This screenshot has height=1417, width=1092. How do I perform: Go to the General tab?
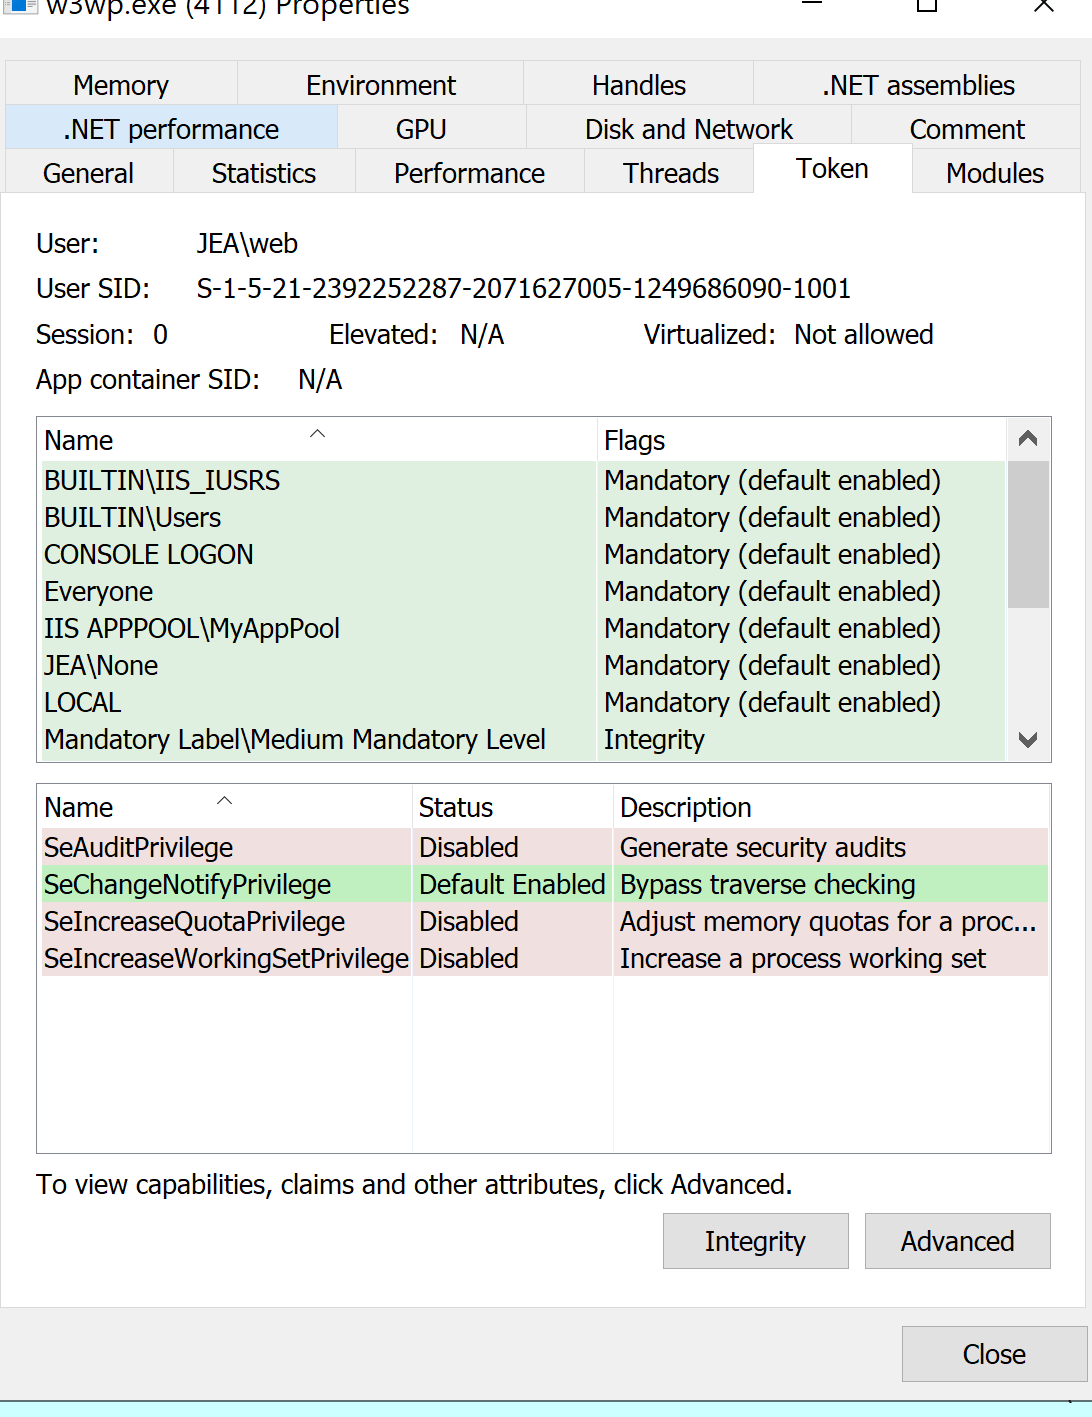(88, 172)
